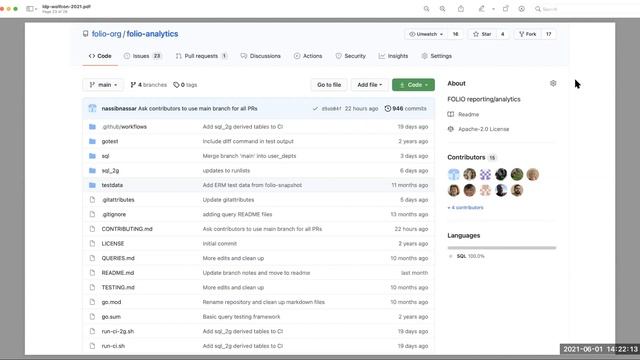Open the folio-analytics repository link
This screenshot has height=360, width=640.
(152, 34)
